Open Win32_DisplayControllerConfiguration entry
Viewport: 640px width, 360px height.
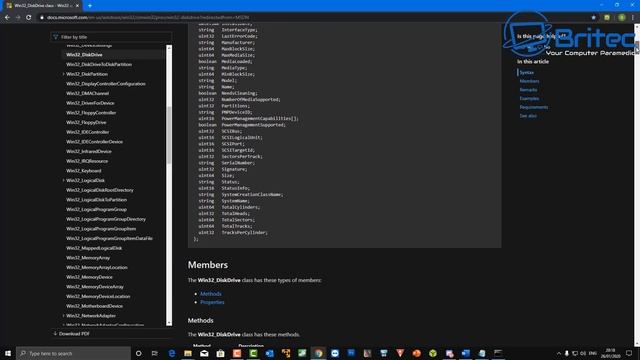(106, 84)
